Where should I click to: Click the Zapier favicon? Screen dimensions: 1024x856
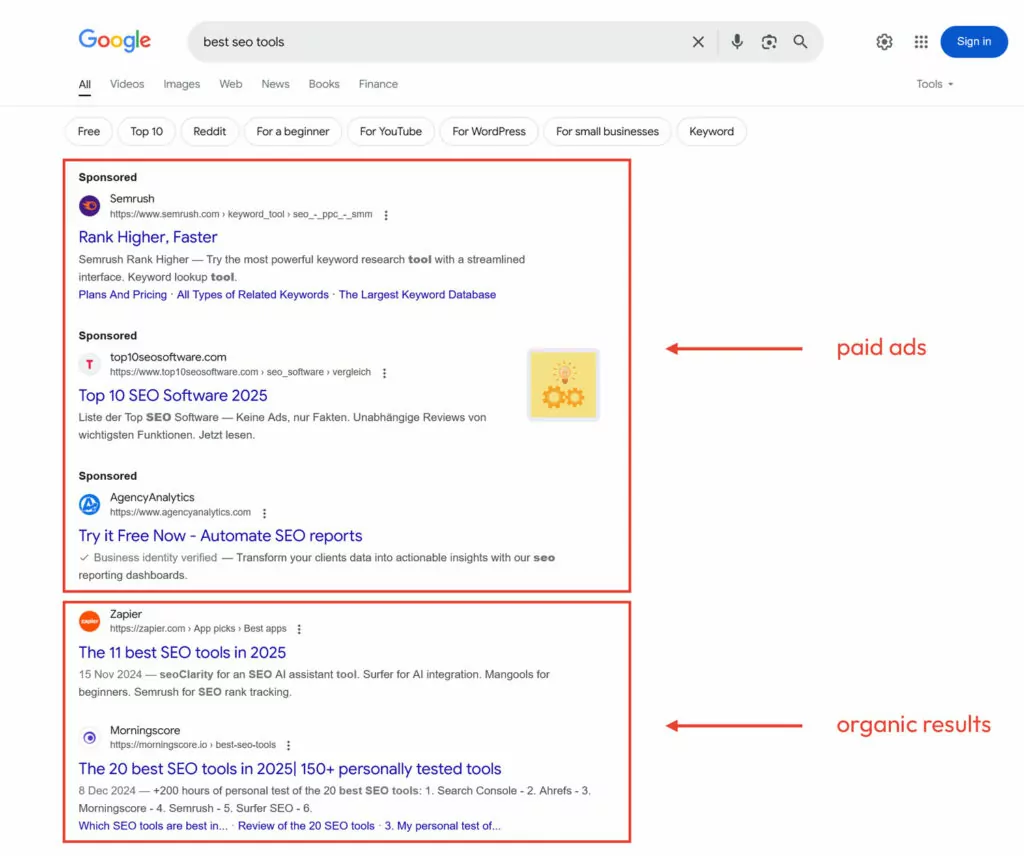(89, 621)
